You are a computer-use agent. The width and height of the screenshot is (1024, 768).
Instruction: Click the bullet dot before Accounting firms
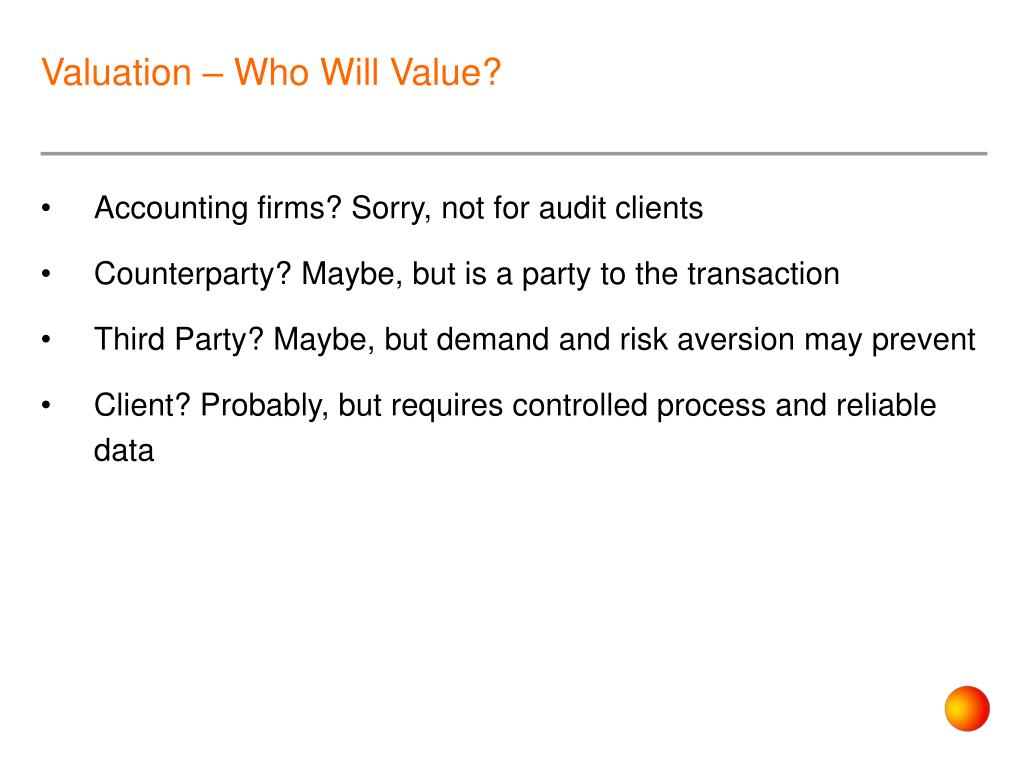[46, 209]
